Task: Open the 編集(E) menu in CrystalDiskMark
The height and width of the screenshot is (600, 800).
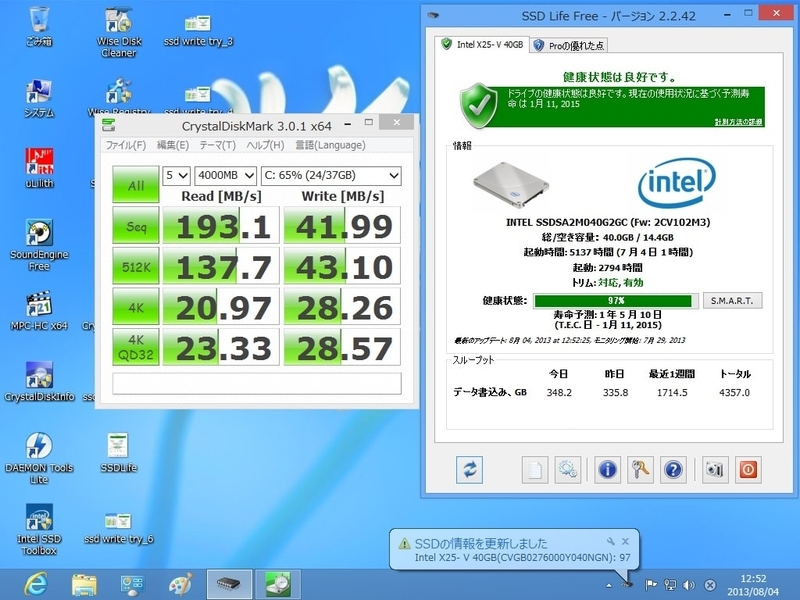Action: pos(172,145)
